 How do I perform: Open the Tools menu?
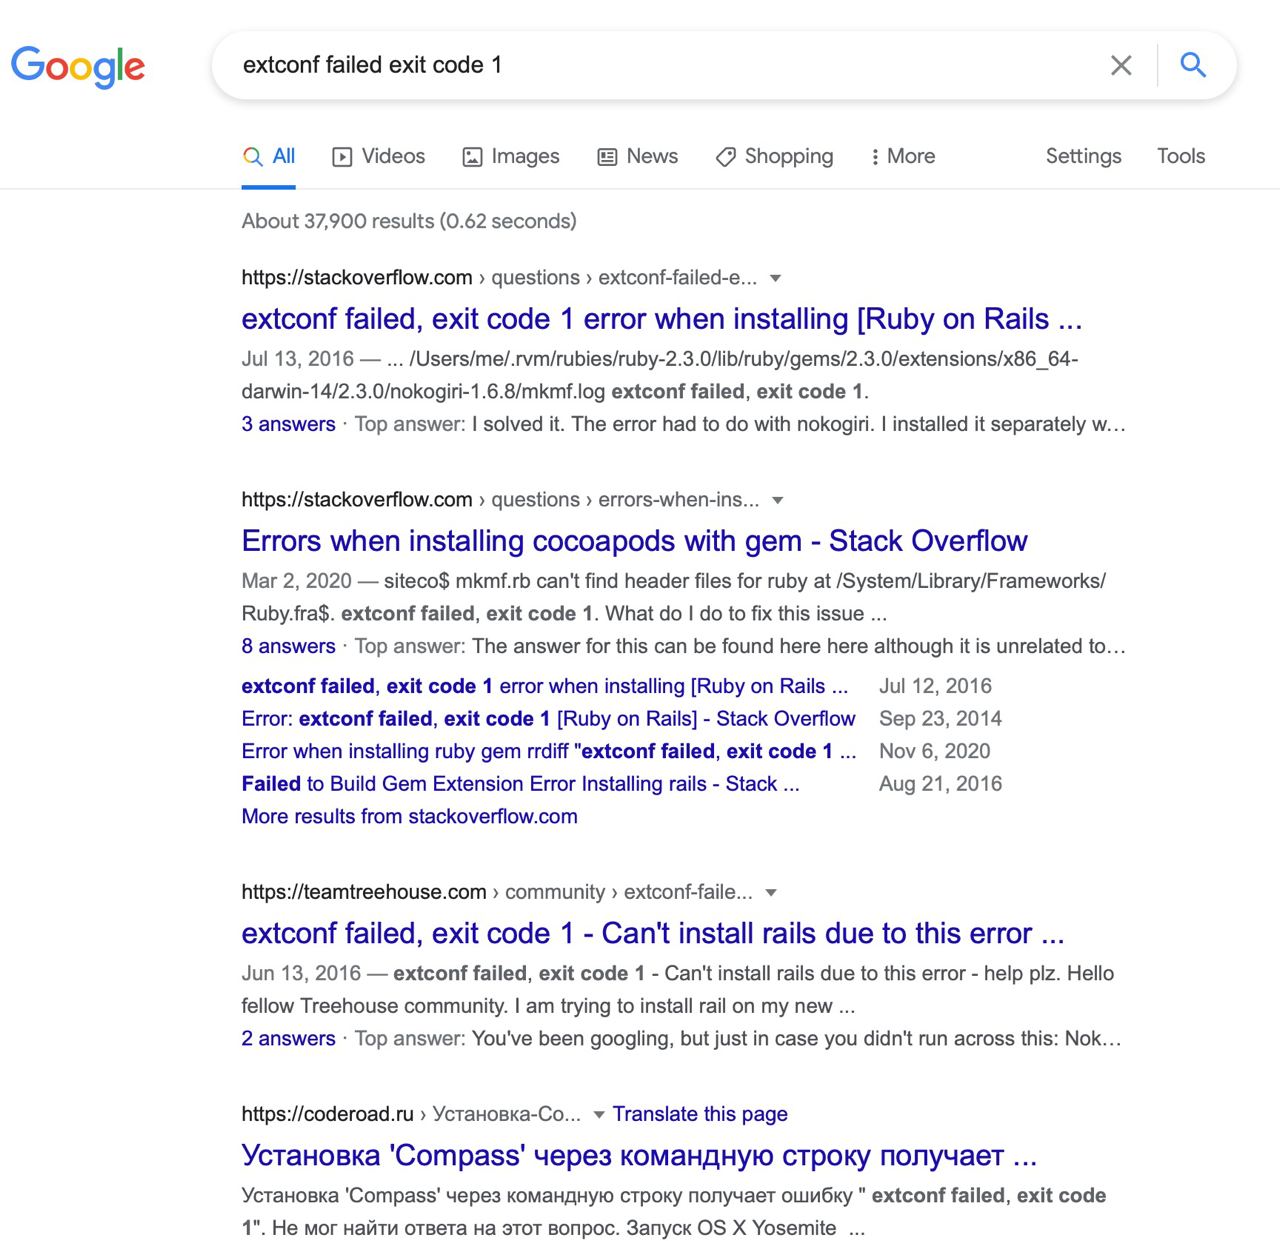(1181, 156)
